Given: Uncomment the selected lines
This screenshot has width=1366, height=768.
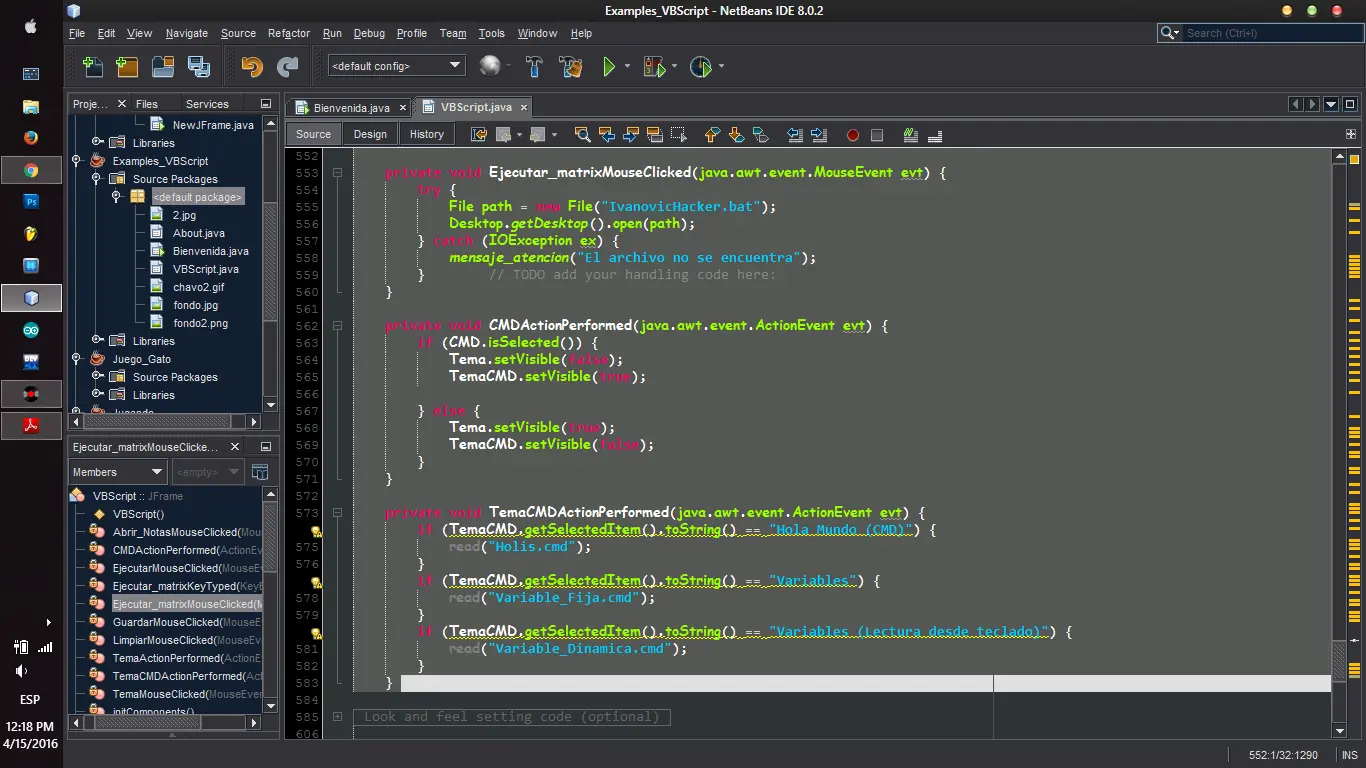Looking at the screenshot, I should click(935, 135).
